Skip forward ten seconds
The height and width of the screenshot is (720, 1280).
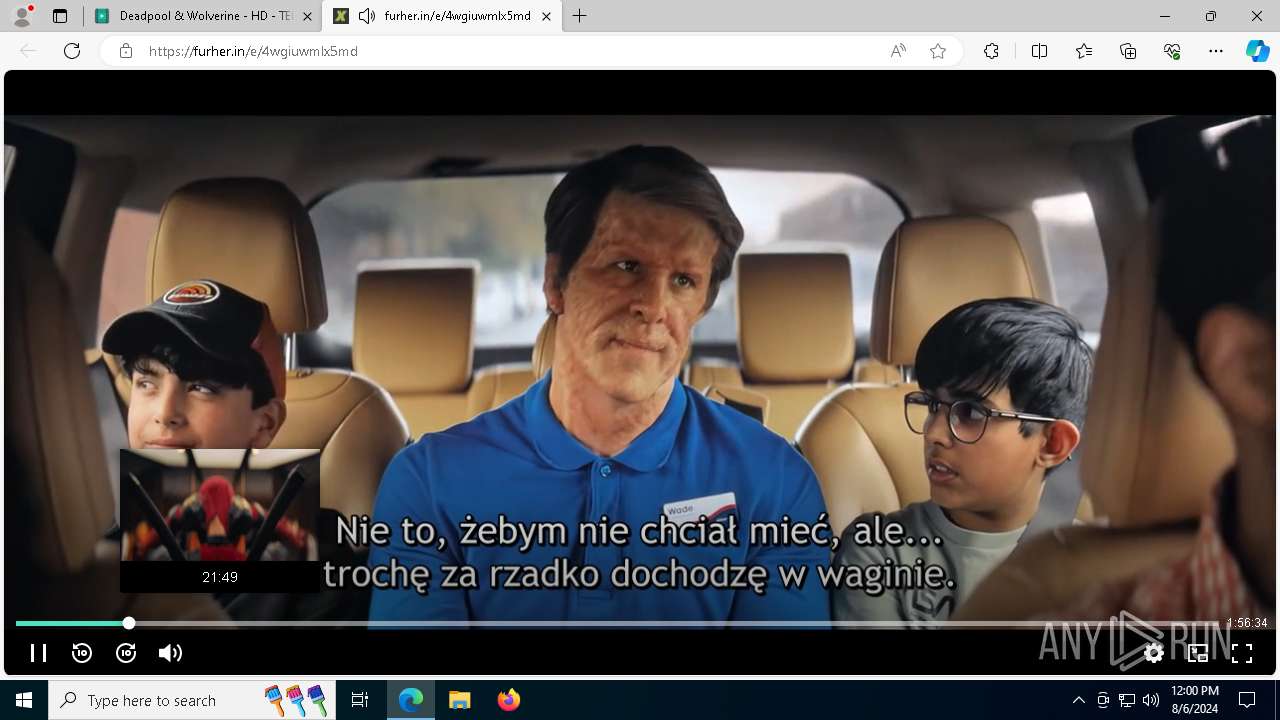click(x=126, y=653)
